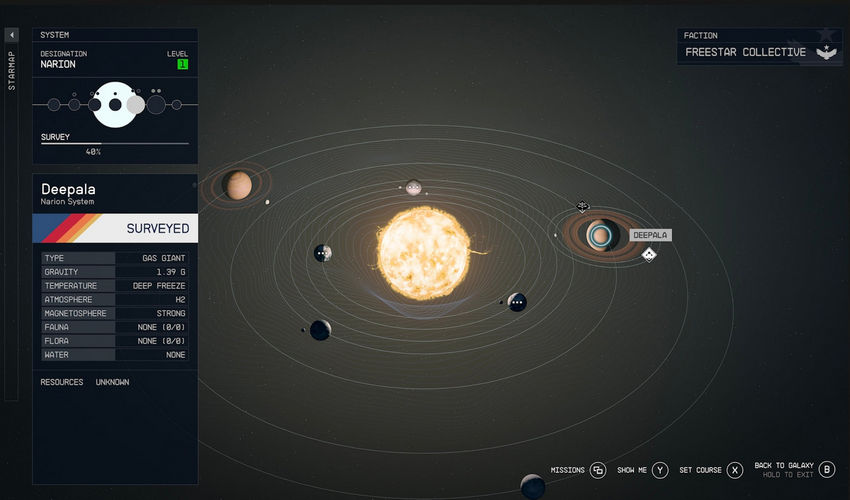Viewport: 850px width, 500px height.
Task: Collapse the Starmap side panel arrow
Action: 11,35
